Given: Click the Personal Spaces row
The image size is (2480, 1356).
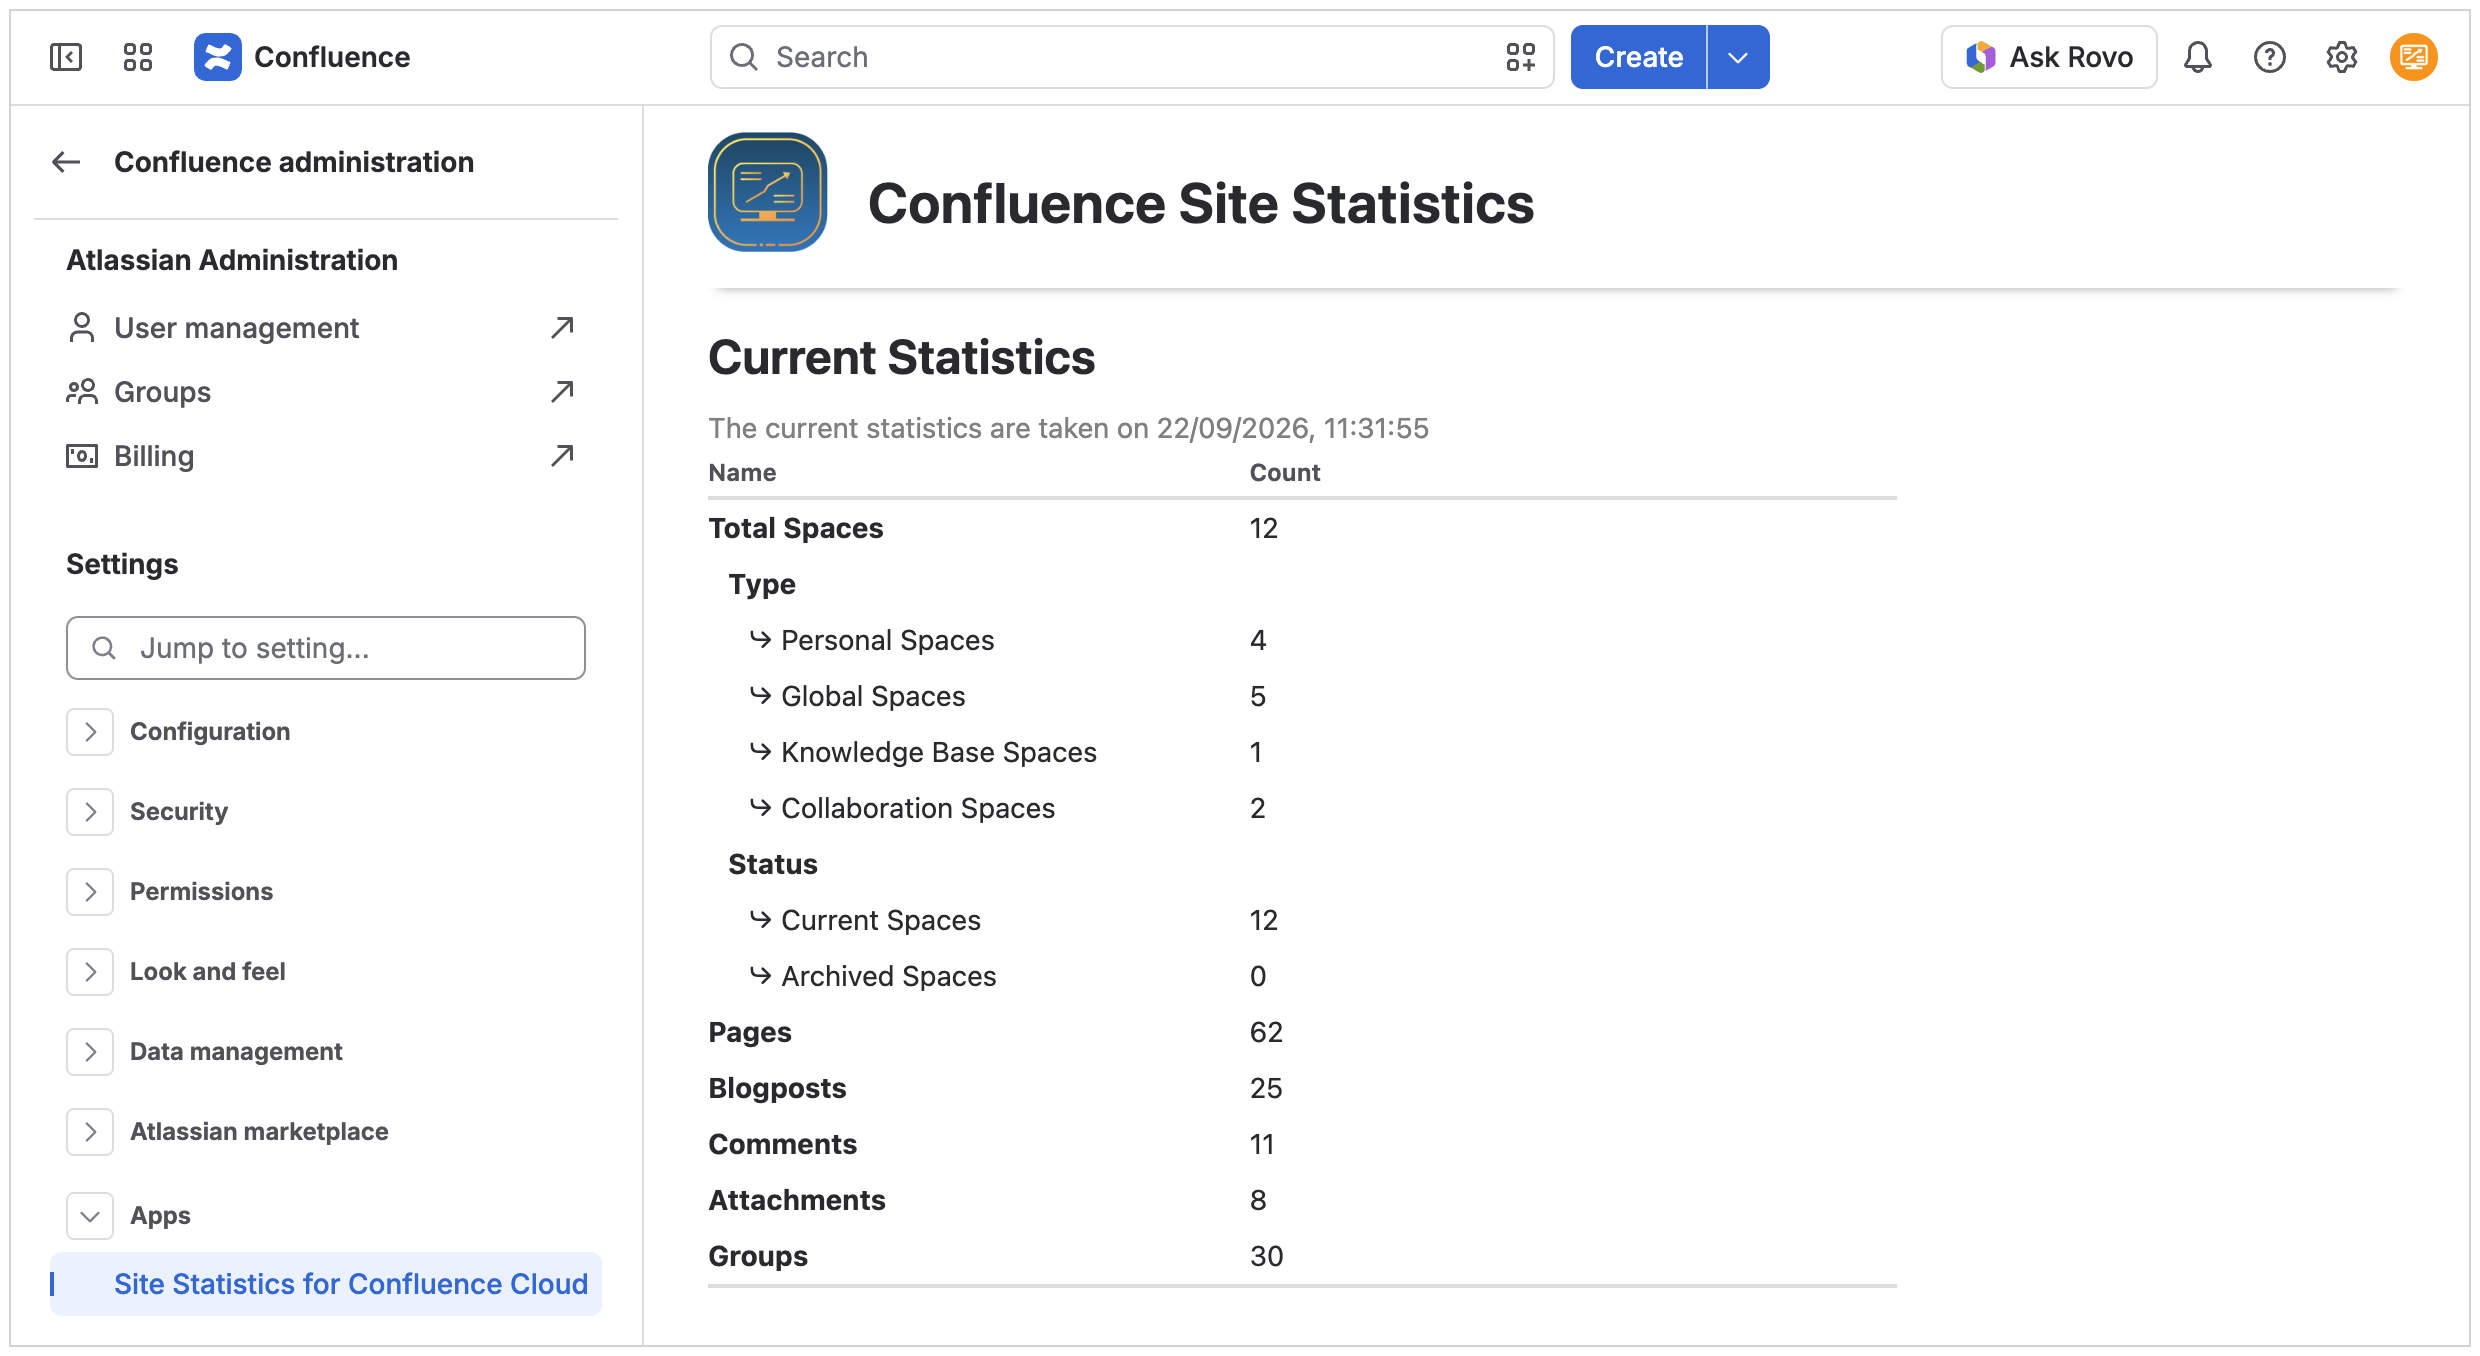Looking at the screenshot, I should pyautogui.click(x=1302, y=640).
